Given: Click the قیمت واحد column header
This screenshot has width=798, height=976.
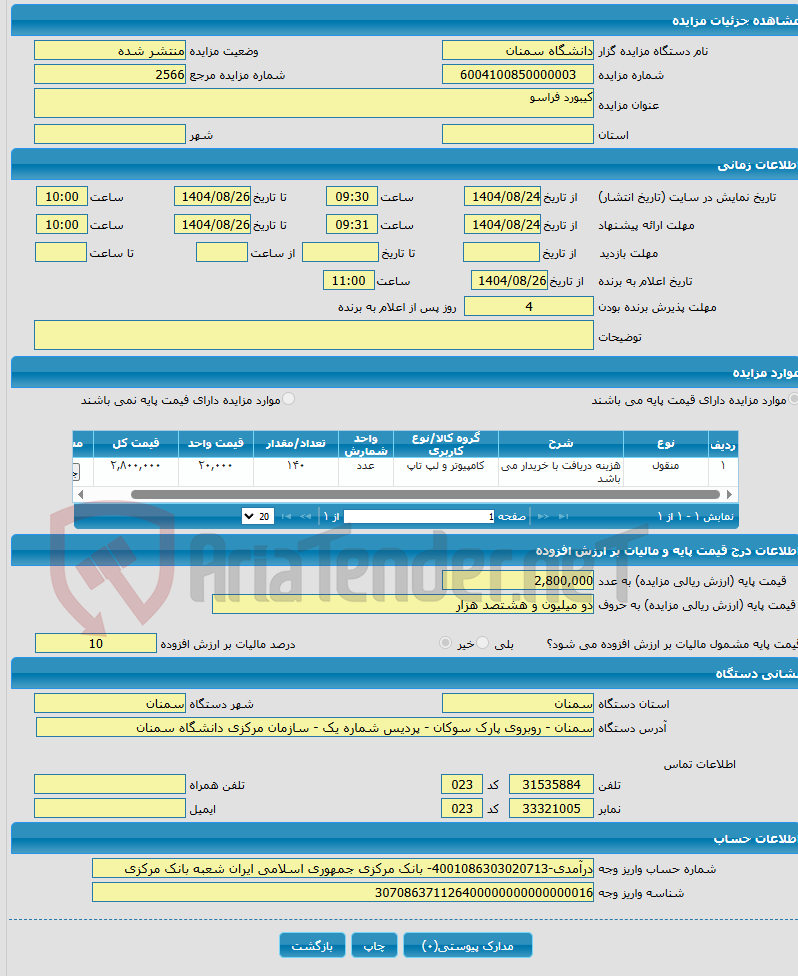Looking at the screenshot, I should click(x=215, y=444).
